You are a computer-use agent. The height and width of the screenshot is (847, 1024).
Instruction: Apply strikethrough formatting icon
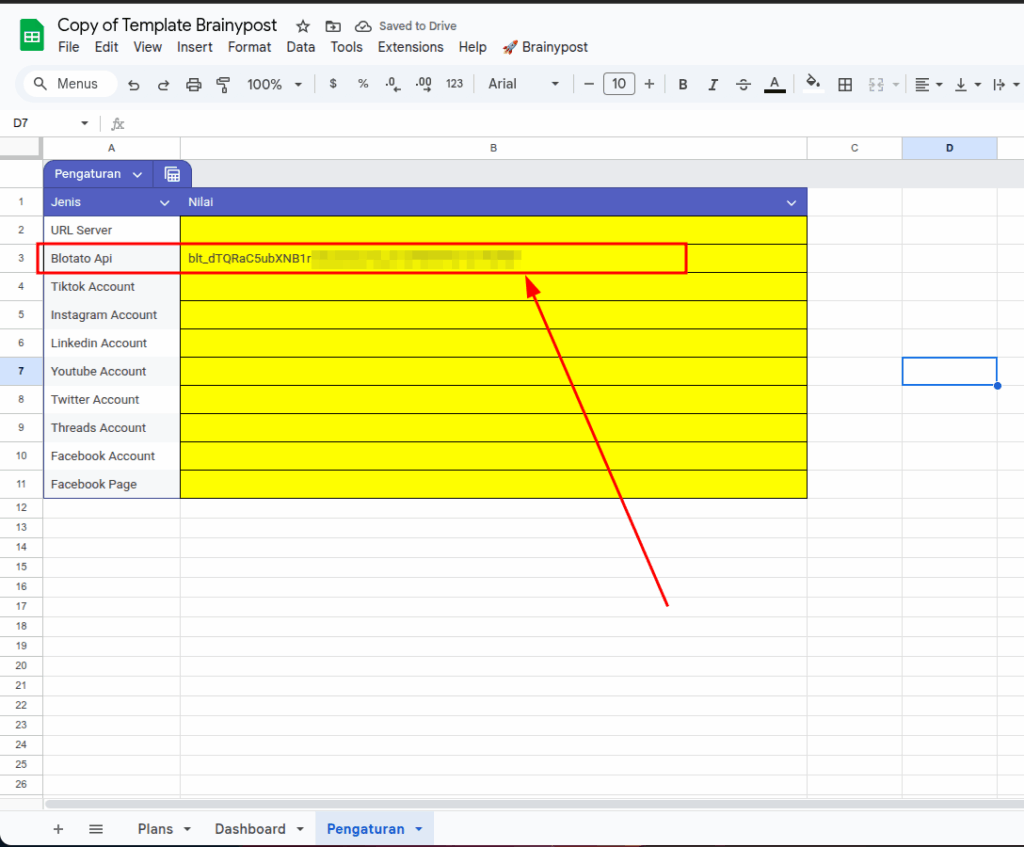click(x=743, y=85)
